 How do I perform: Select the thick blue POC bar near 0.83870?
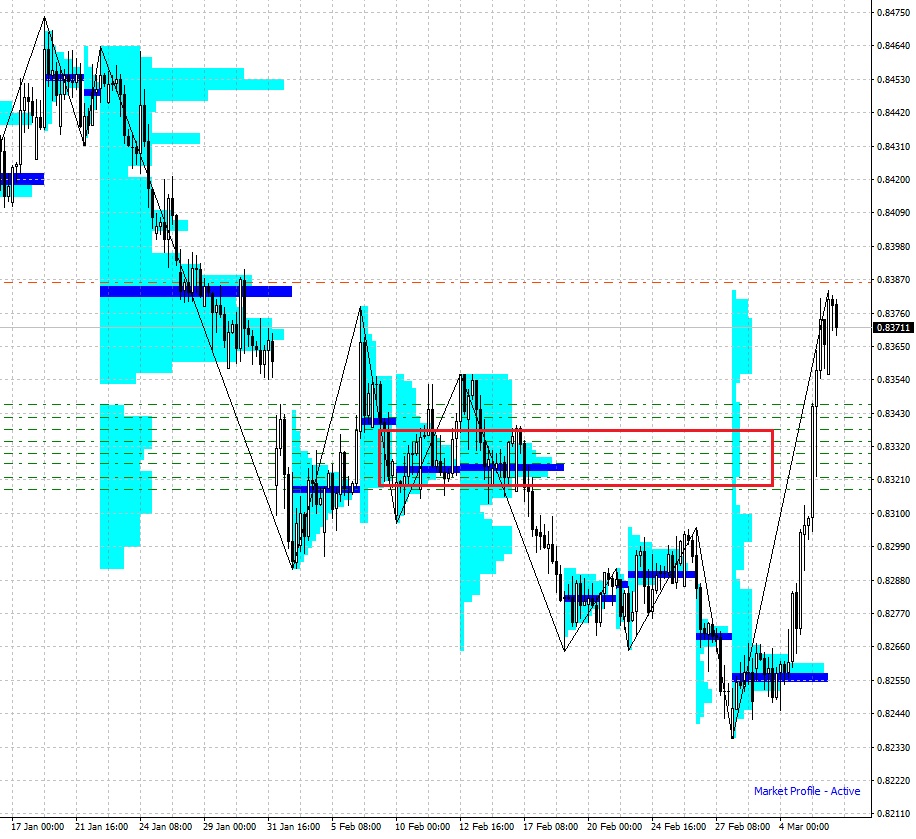point(196,292)
